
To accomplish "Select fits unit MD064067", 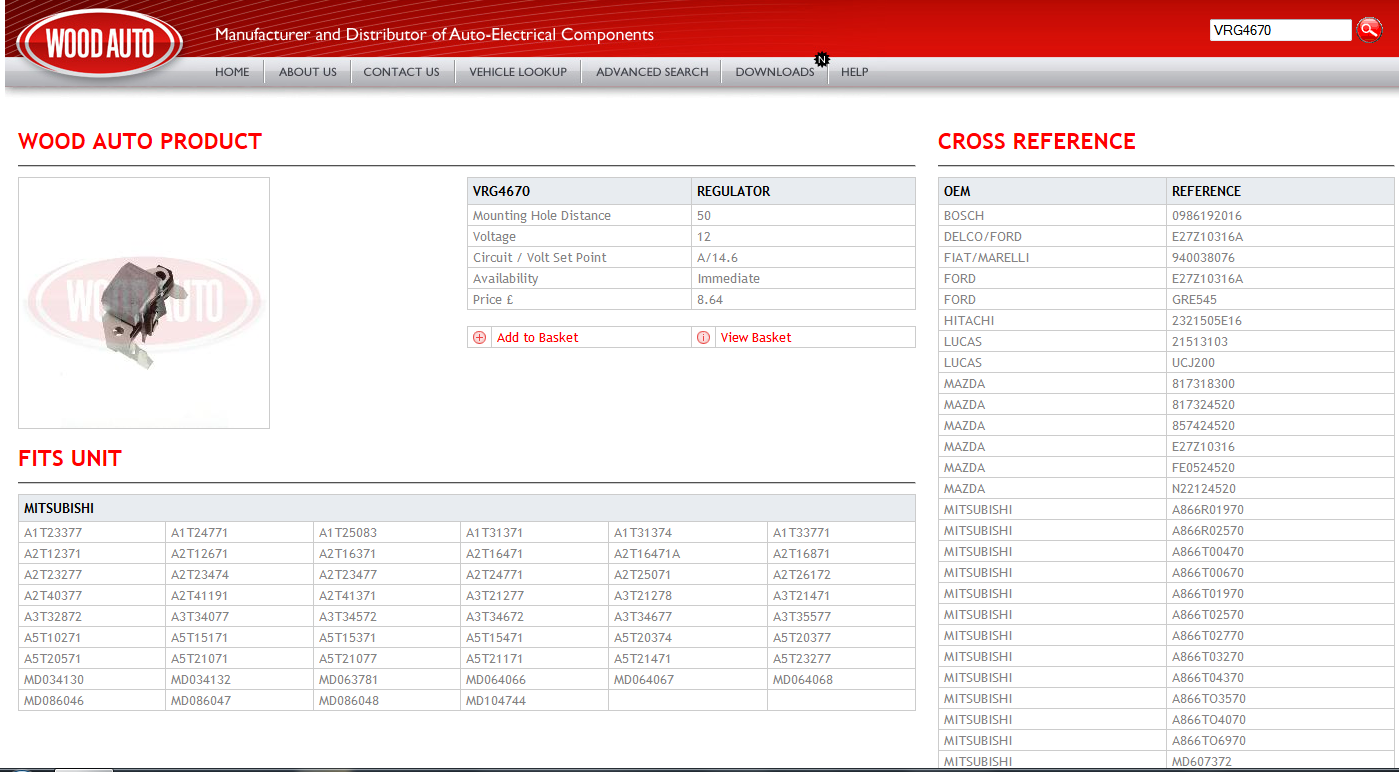I will (644, 680).
